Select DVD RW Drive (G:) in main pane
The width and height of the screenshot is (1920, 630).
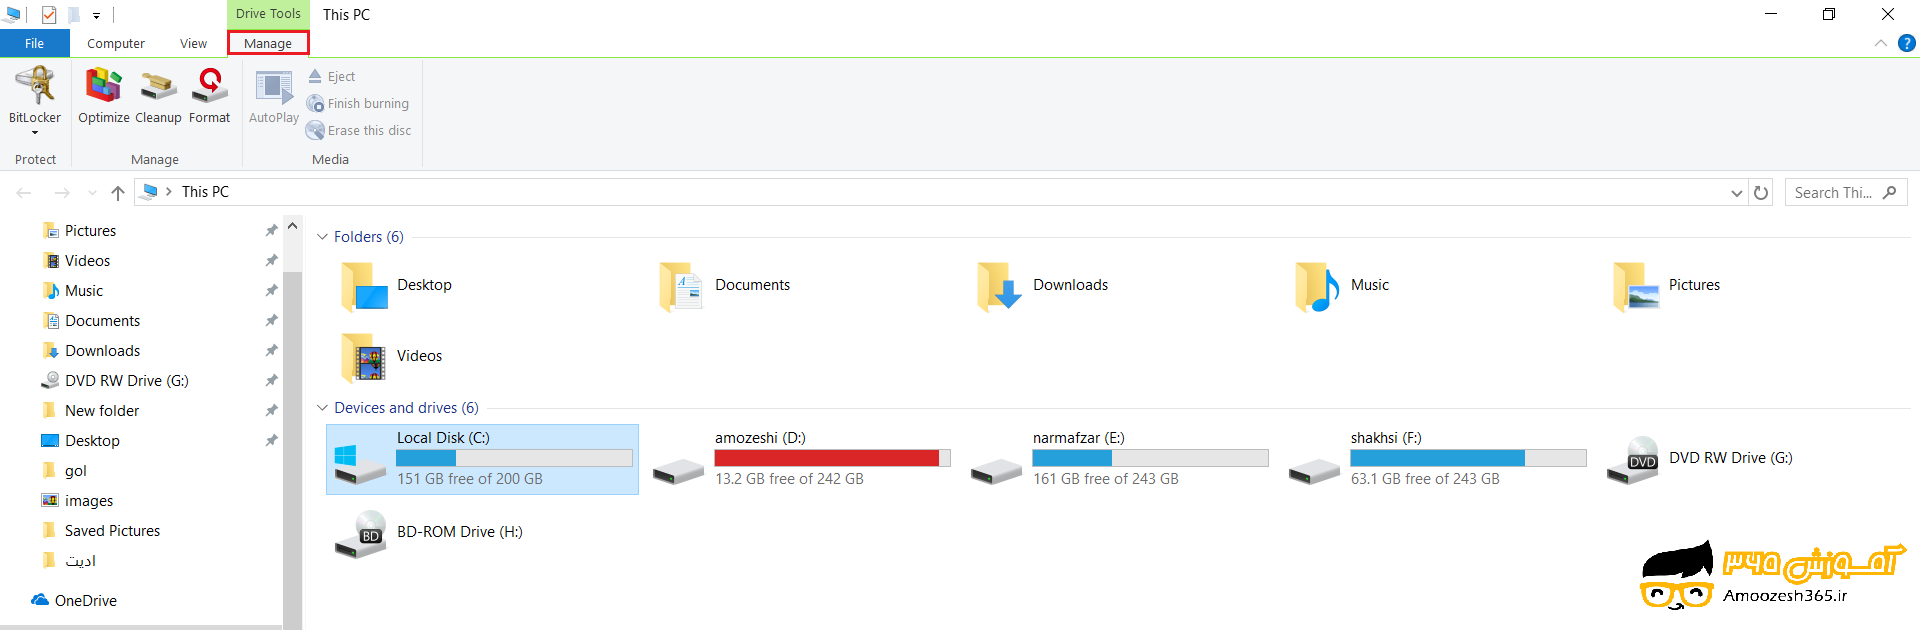1700,459
